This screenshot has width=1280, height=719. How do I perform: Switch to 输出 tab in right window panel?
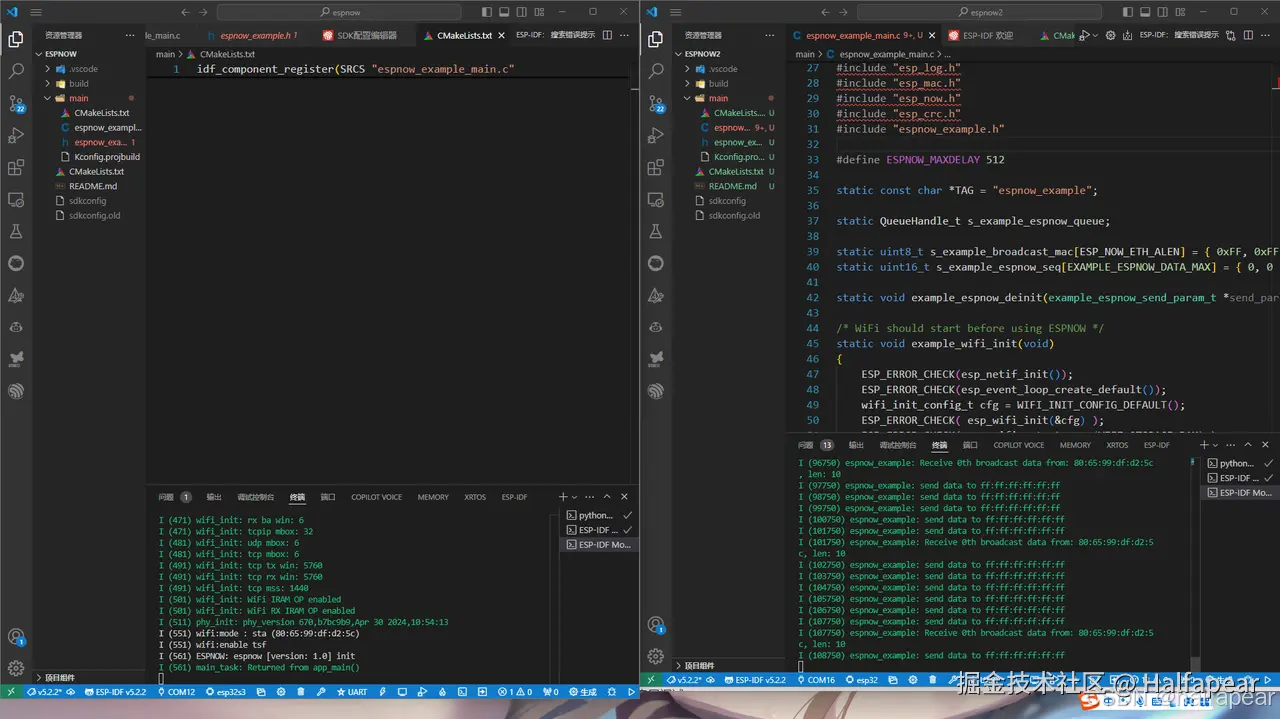[x=856, y=445]
